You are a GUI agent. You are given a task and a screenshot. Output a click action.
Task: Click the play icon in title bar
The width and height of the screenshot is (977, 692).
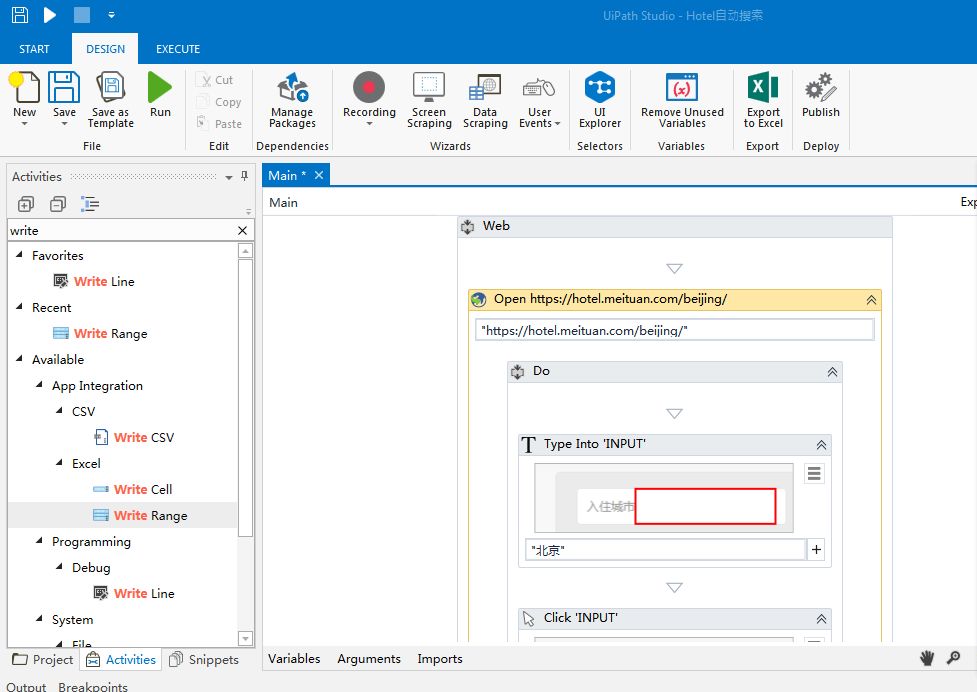50,14
